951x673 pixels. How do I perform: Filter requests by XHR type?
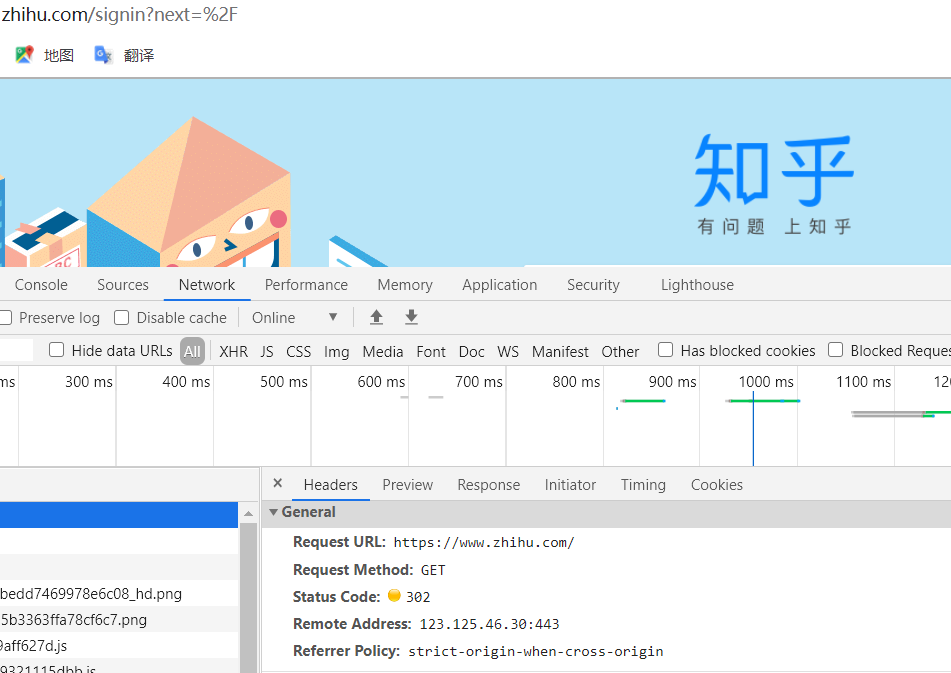(233, 351)
